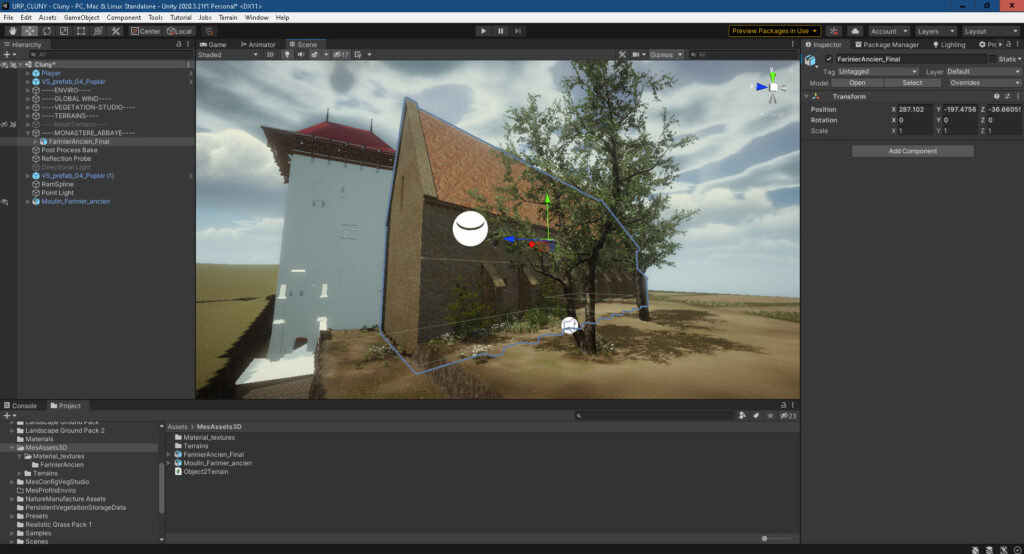Open scene view tools settings icon
The height and width of the screenshot is (554, 1024).
pos(622,55)
